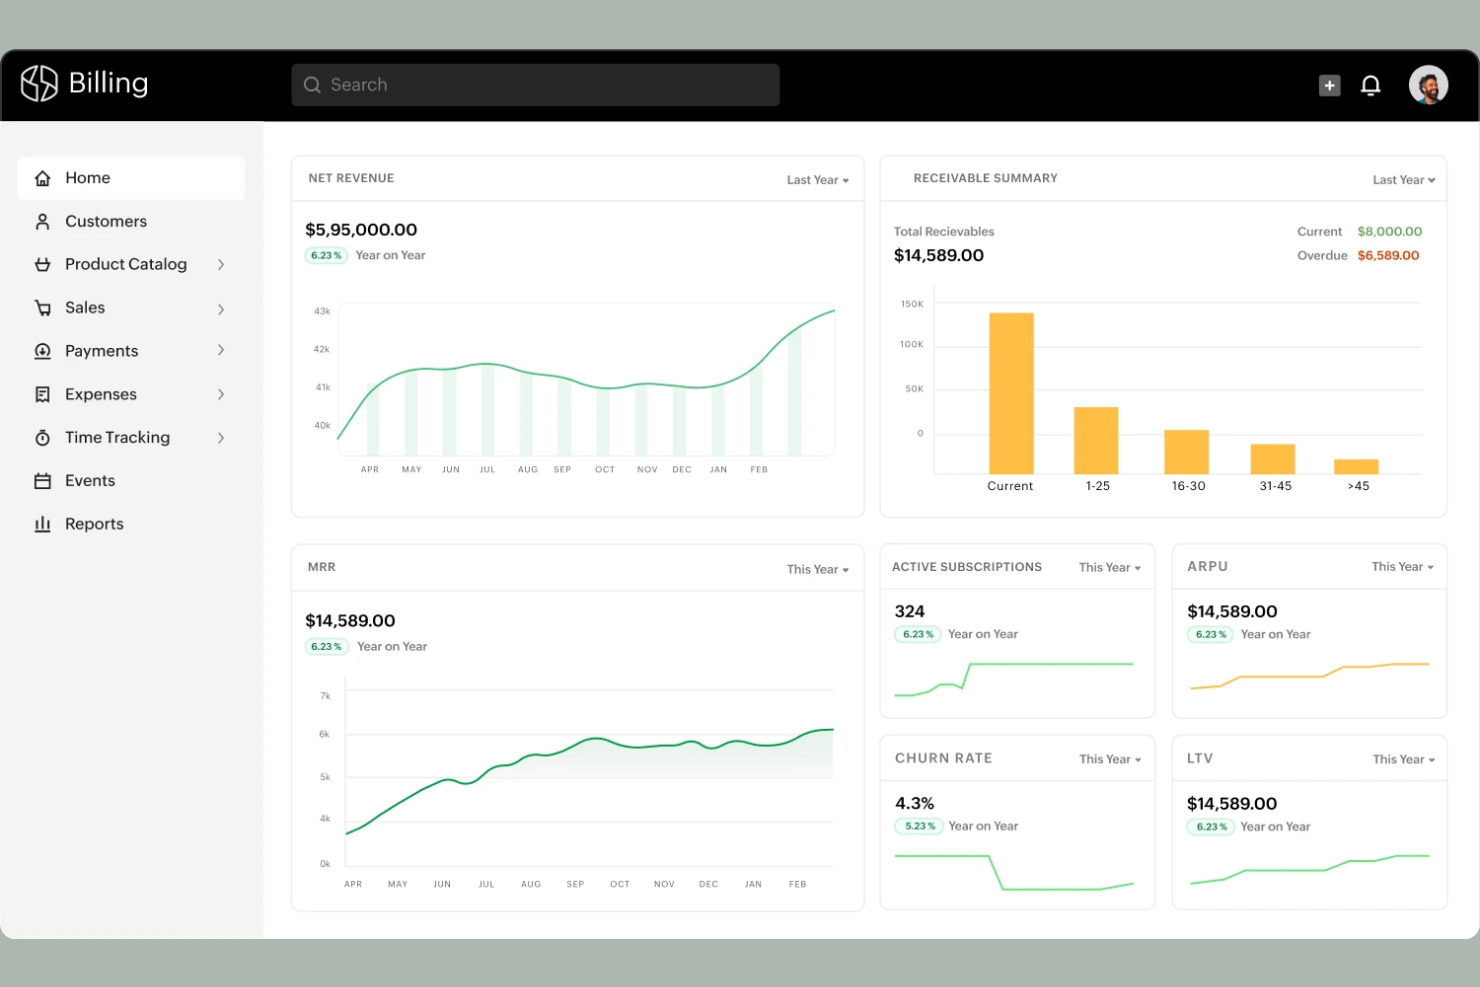Click the Net Revenue line chart
1480x987 pixels.
coord(586,380)
